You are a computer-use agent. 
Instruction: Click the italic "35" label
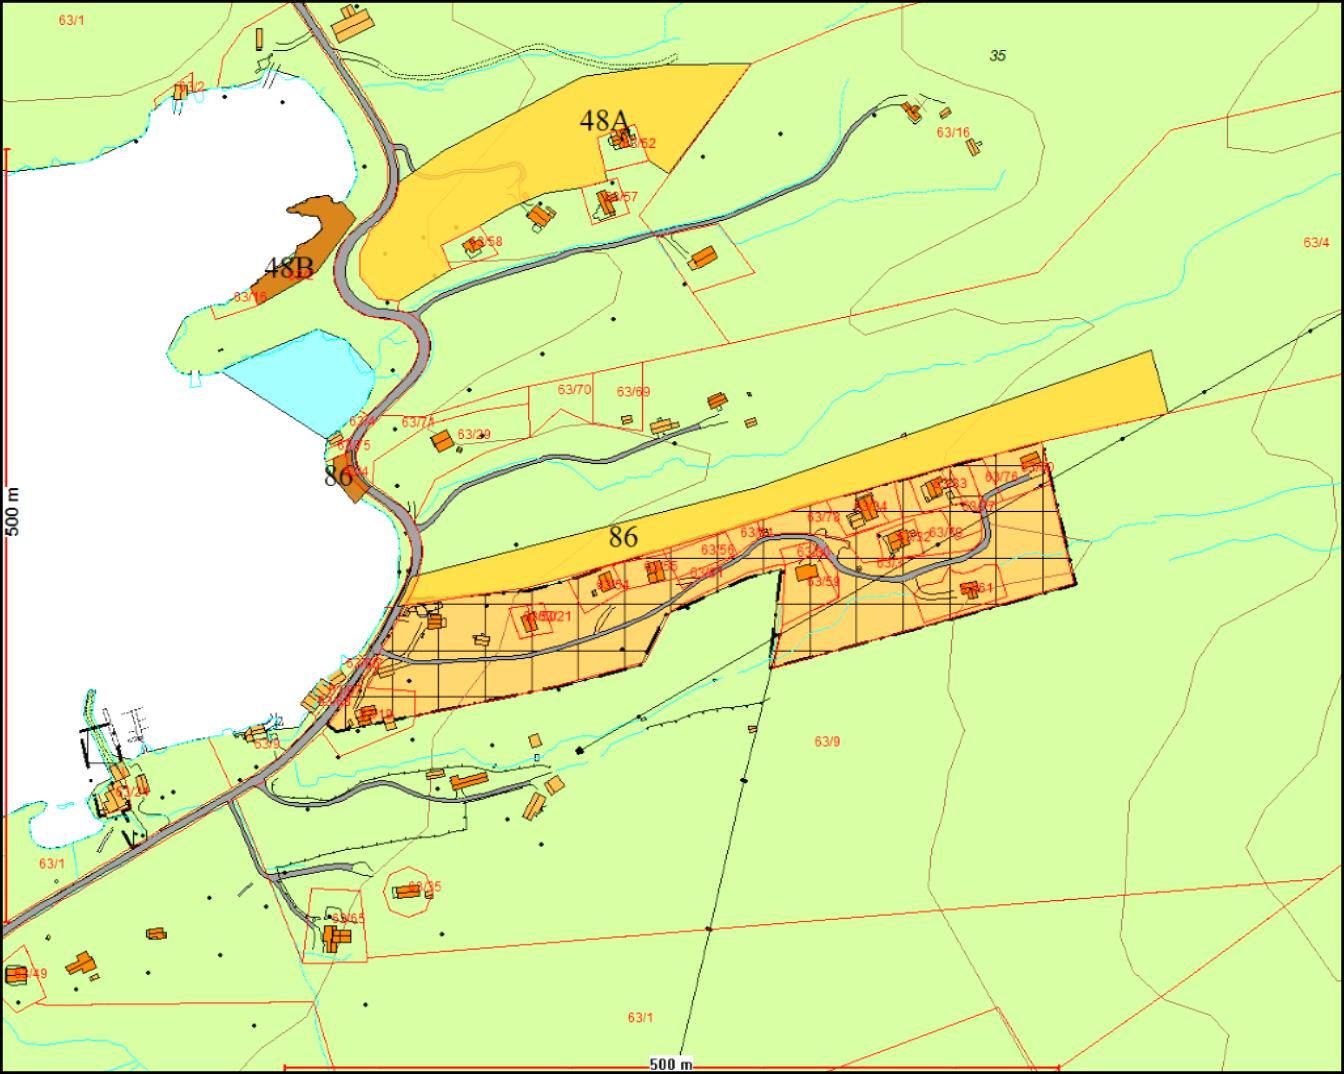click(997, 56)
